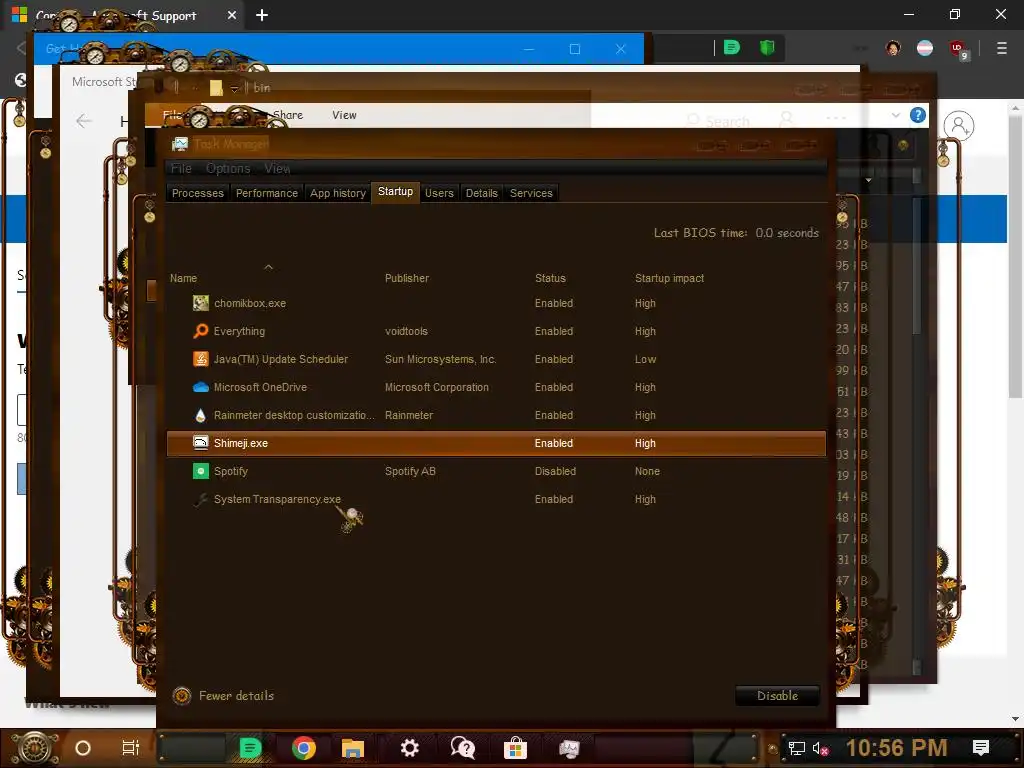Click the network icon in the system tray

click(x=797, y=748)
